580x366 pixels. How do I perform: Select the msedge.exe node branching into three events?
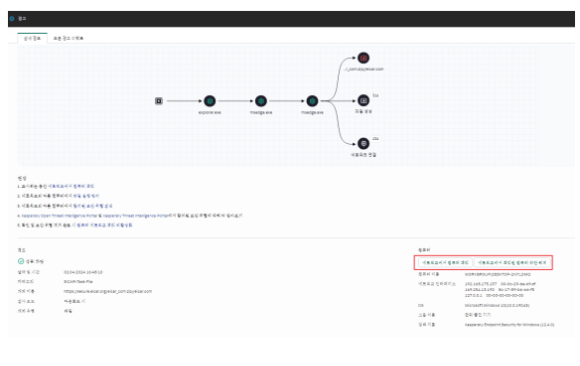312,101
